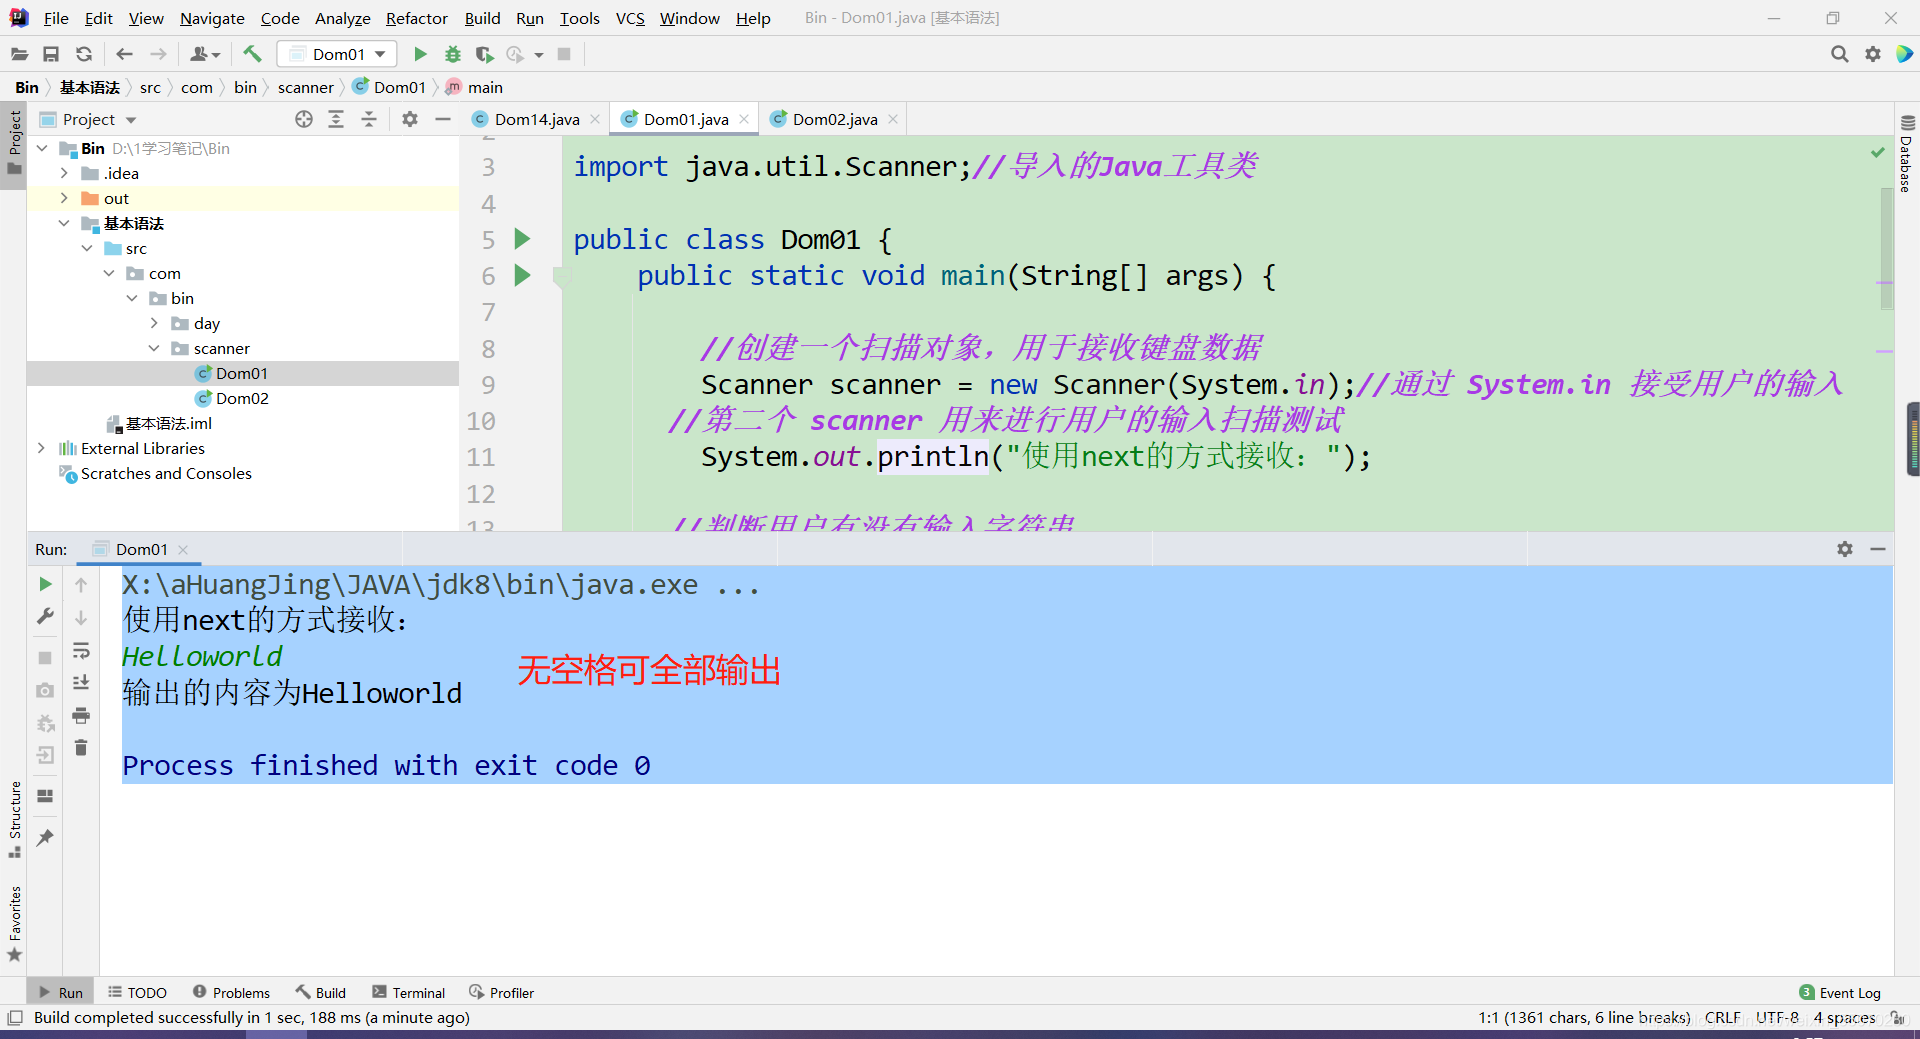Clear Run console with trash icon
Image resolution: width=1920 pixels, height=1039 pixels.
coord(81,748)
